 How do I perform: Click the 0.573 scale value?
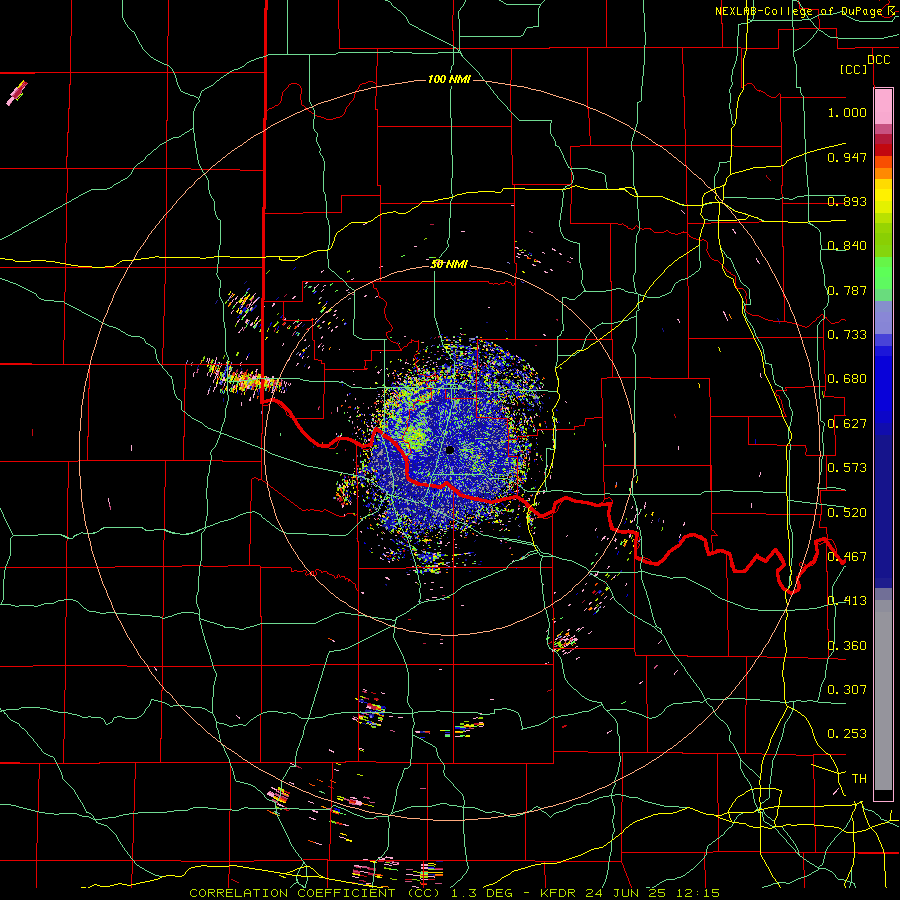point(847,468)
